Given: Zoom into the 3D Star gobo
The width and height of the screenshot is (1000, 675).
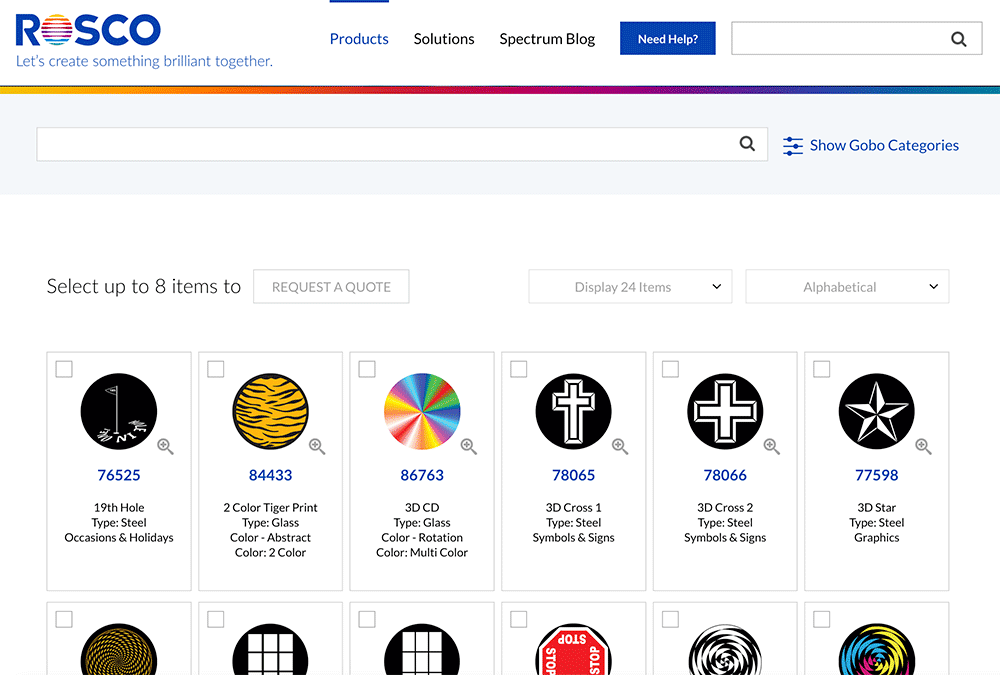Looking at the screenshot, I should pos(923,447).
